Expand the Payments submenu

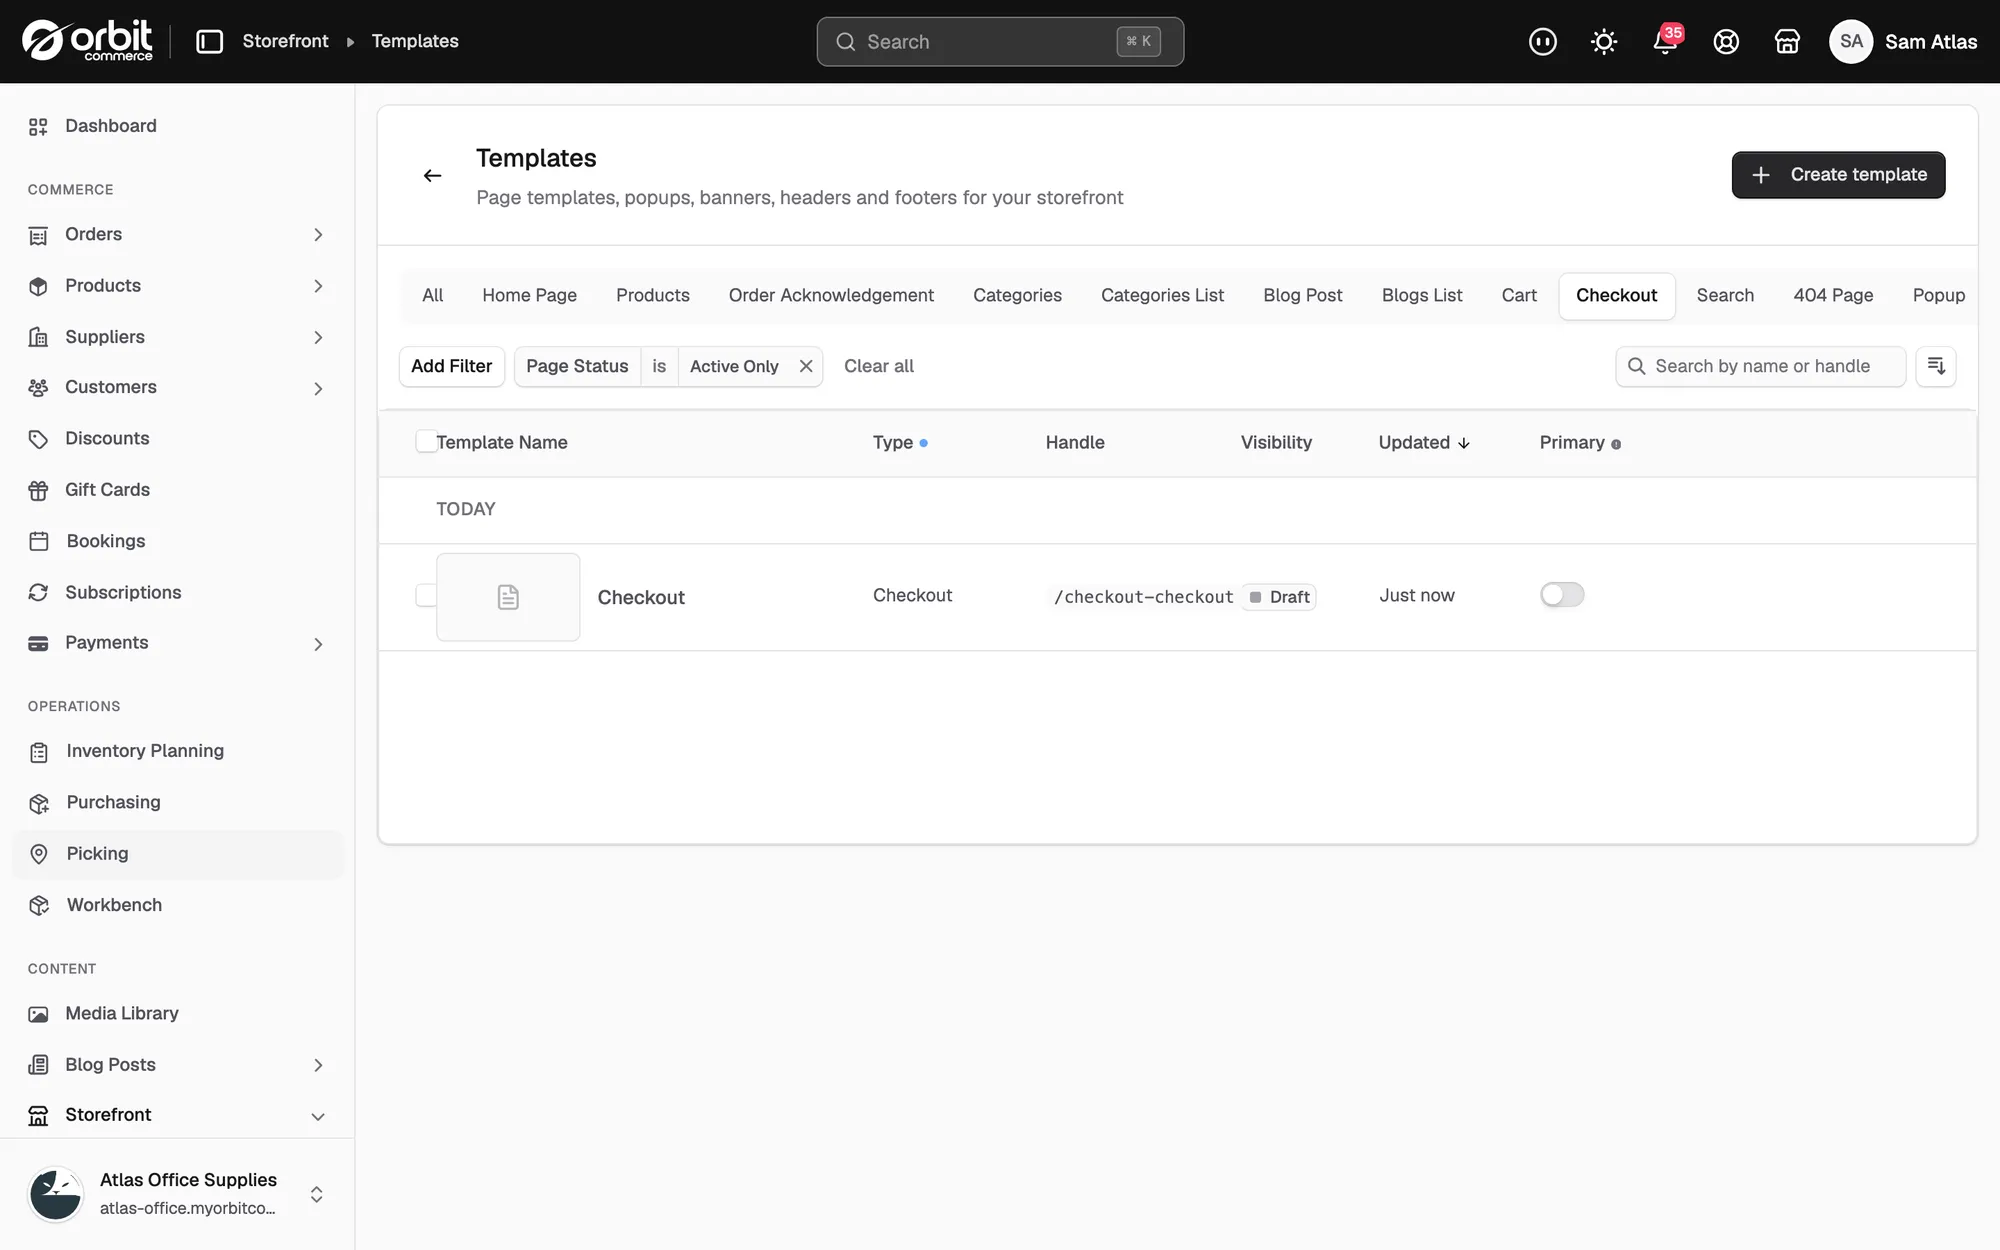(318, 644)
